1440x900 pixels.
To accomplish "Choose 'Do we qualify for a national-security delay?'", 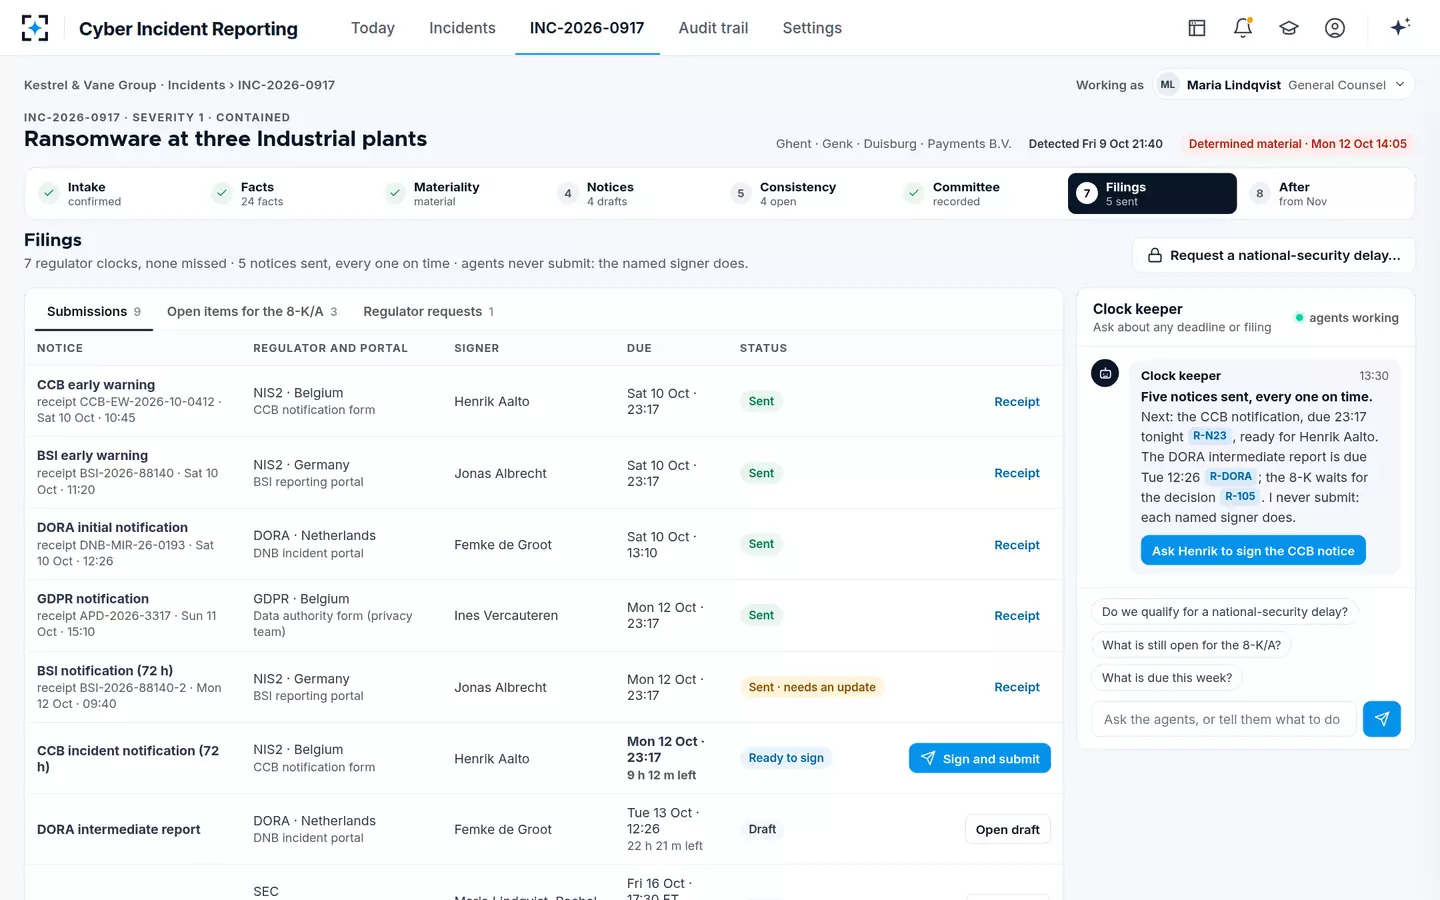I will click(x=1224, y=611).
